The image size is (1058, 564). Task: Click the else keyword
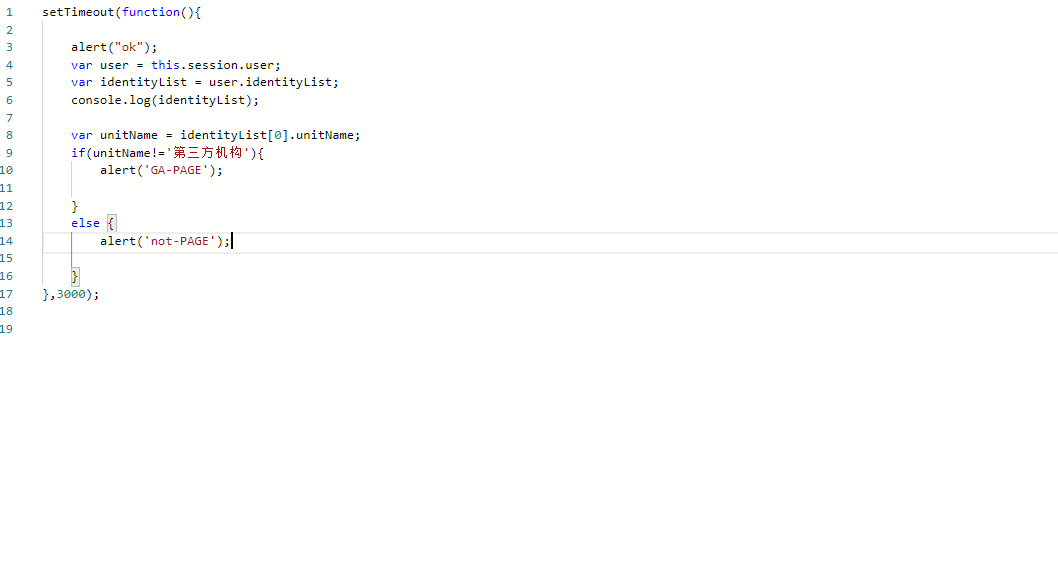tap(85, 223)
